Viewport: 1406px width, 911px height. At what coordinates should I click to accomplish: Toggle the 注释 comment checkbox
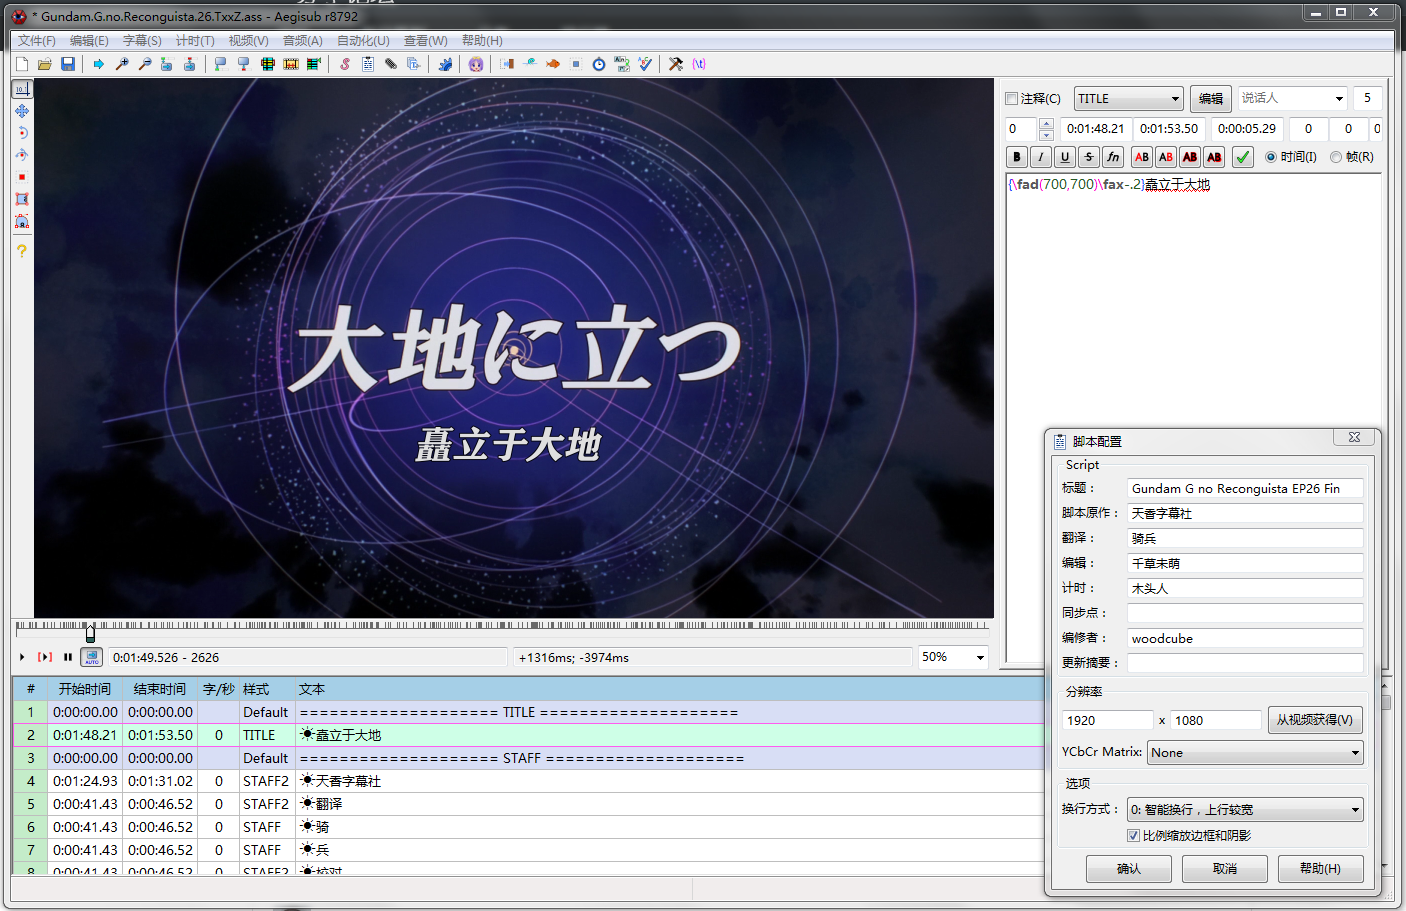[x=1012, y=99]
